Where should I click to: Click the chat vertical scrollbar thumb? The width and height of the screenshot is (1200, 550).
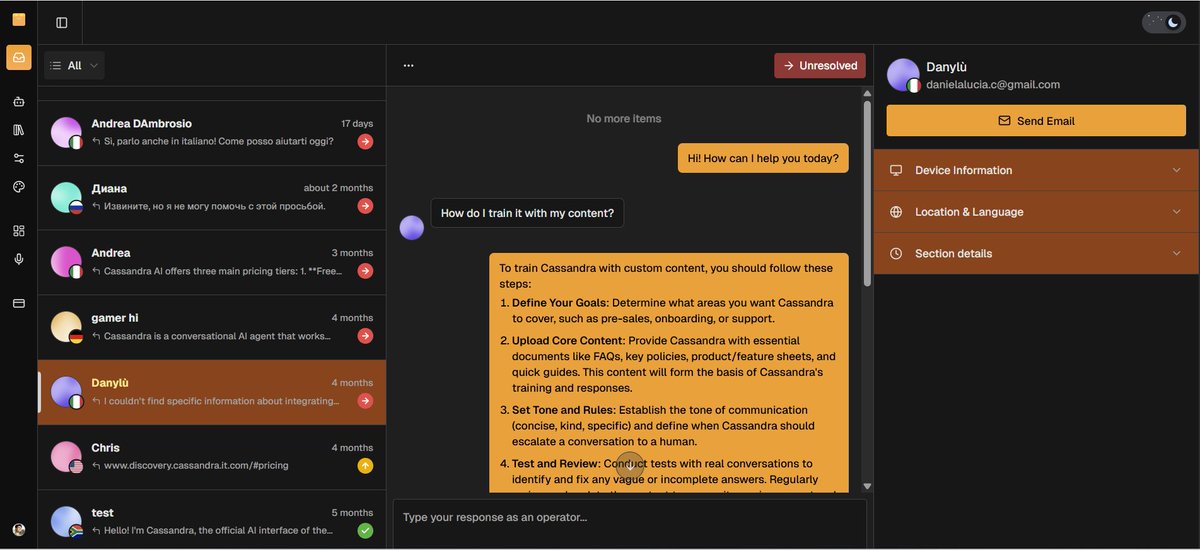coord(867,193)
